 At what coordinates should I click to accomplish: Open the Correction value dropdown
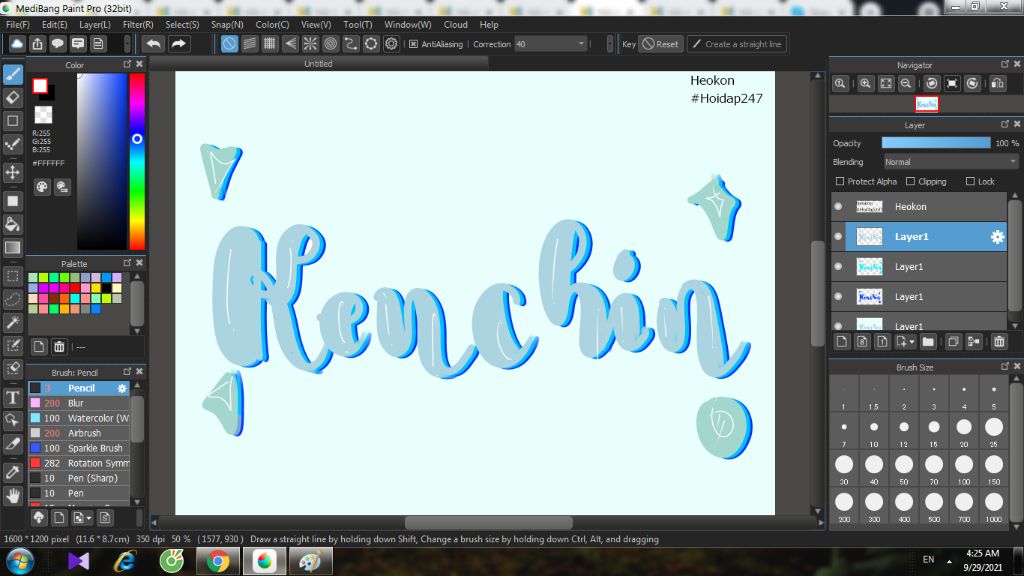pos(581,44)
